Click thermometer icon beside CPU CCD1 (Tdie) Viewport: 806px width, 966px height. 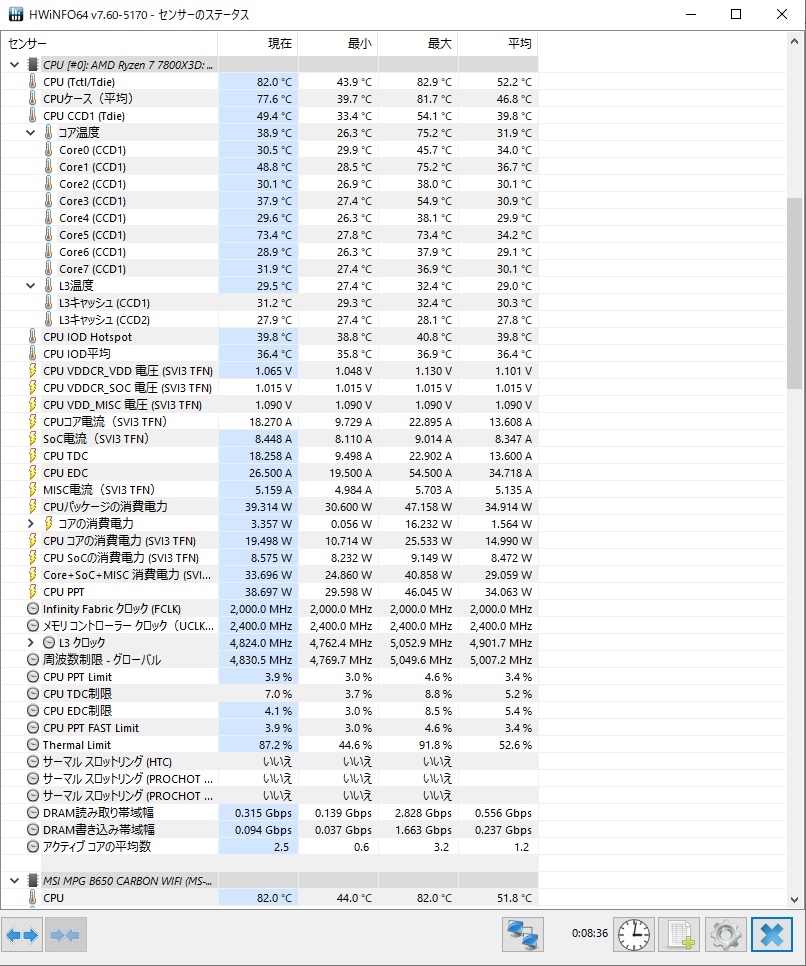pos(33,116)
